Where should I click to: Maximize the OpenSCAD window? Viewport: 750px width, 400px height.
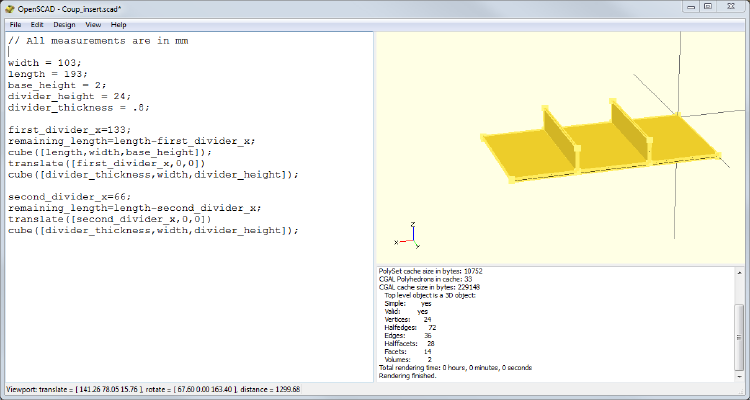(708, 7)
